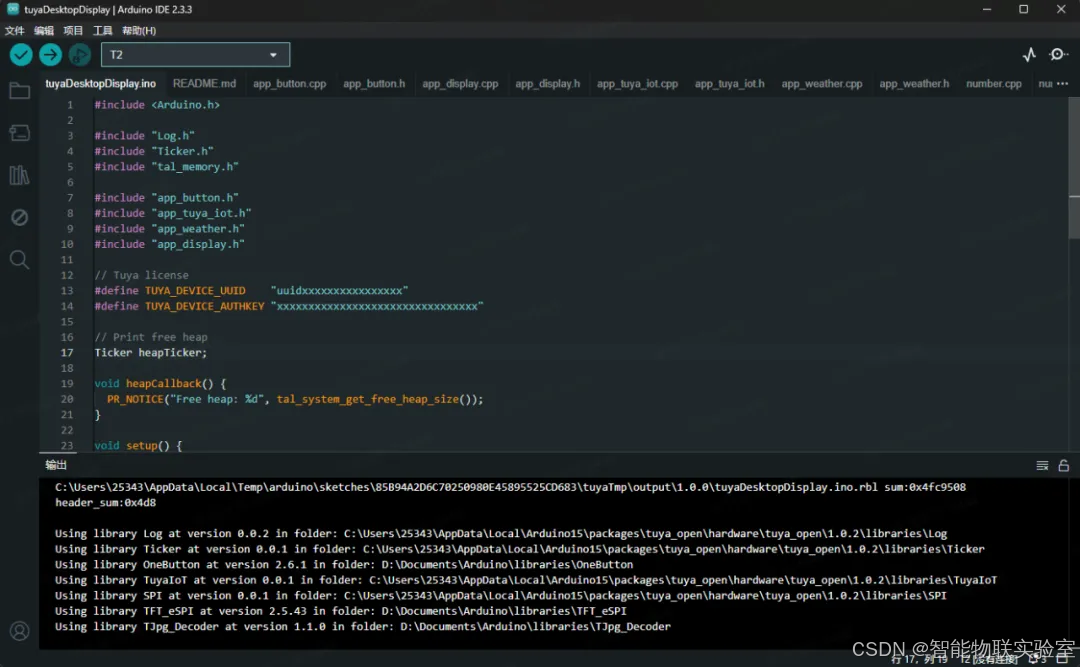Click the editor vertical scrollbar thumb
This screenshot has height=667, width=1080.
coord(1074,167)
